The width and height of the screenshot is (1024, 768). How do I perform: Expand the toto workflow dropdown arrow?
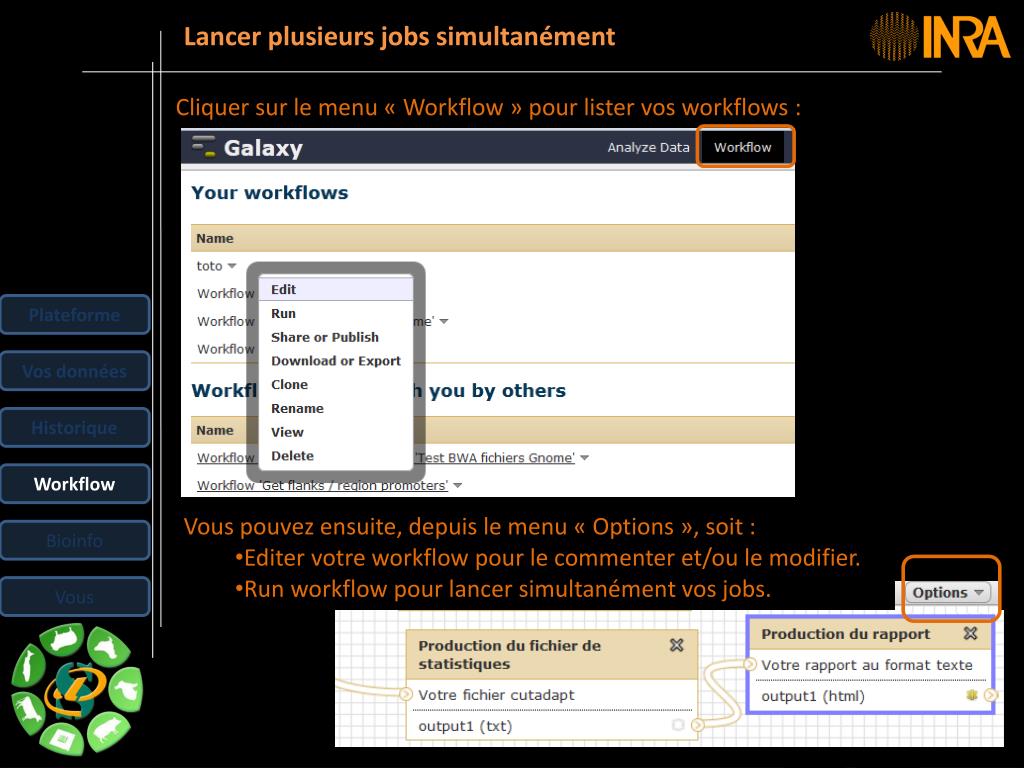[232, 266]
